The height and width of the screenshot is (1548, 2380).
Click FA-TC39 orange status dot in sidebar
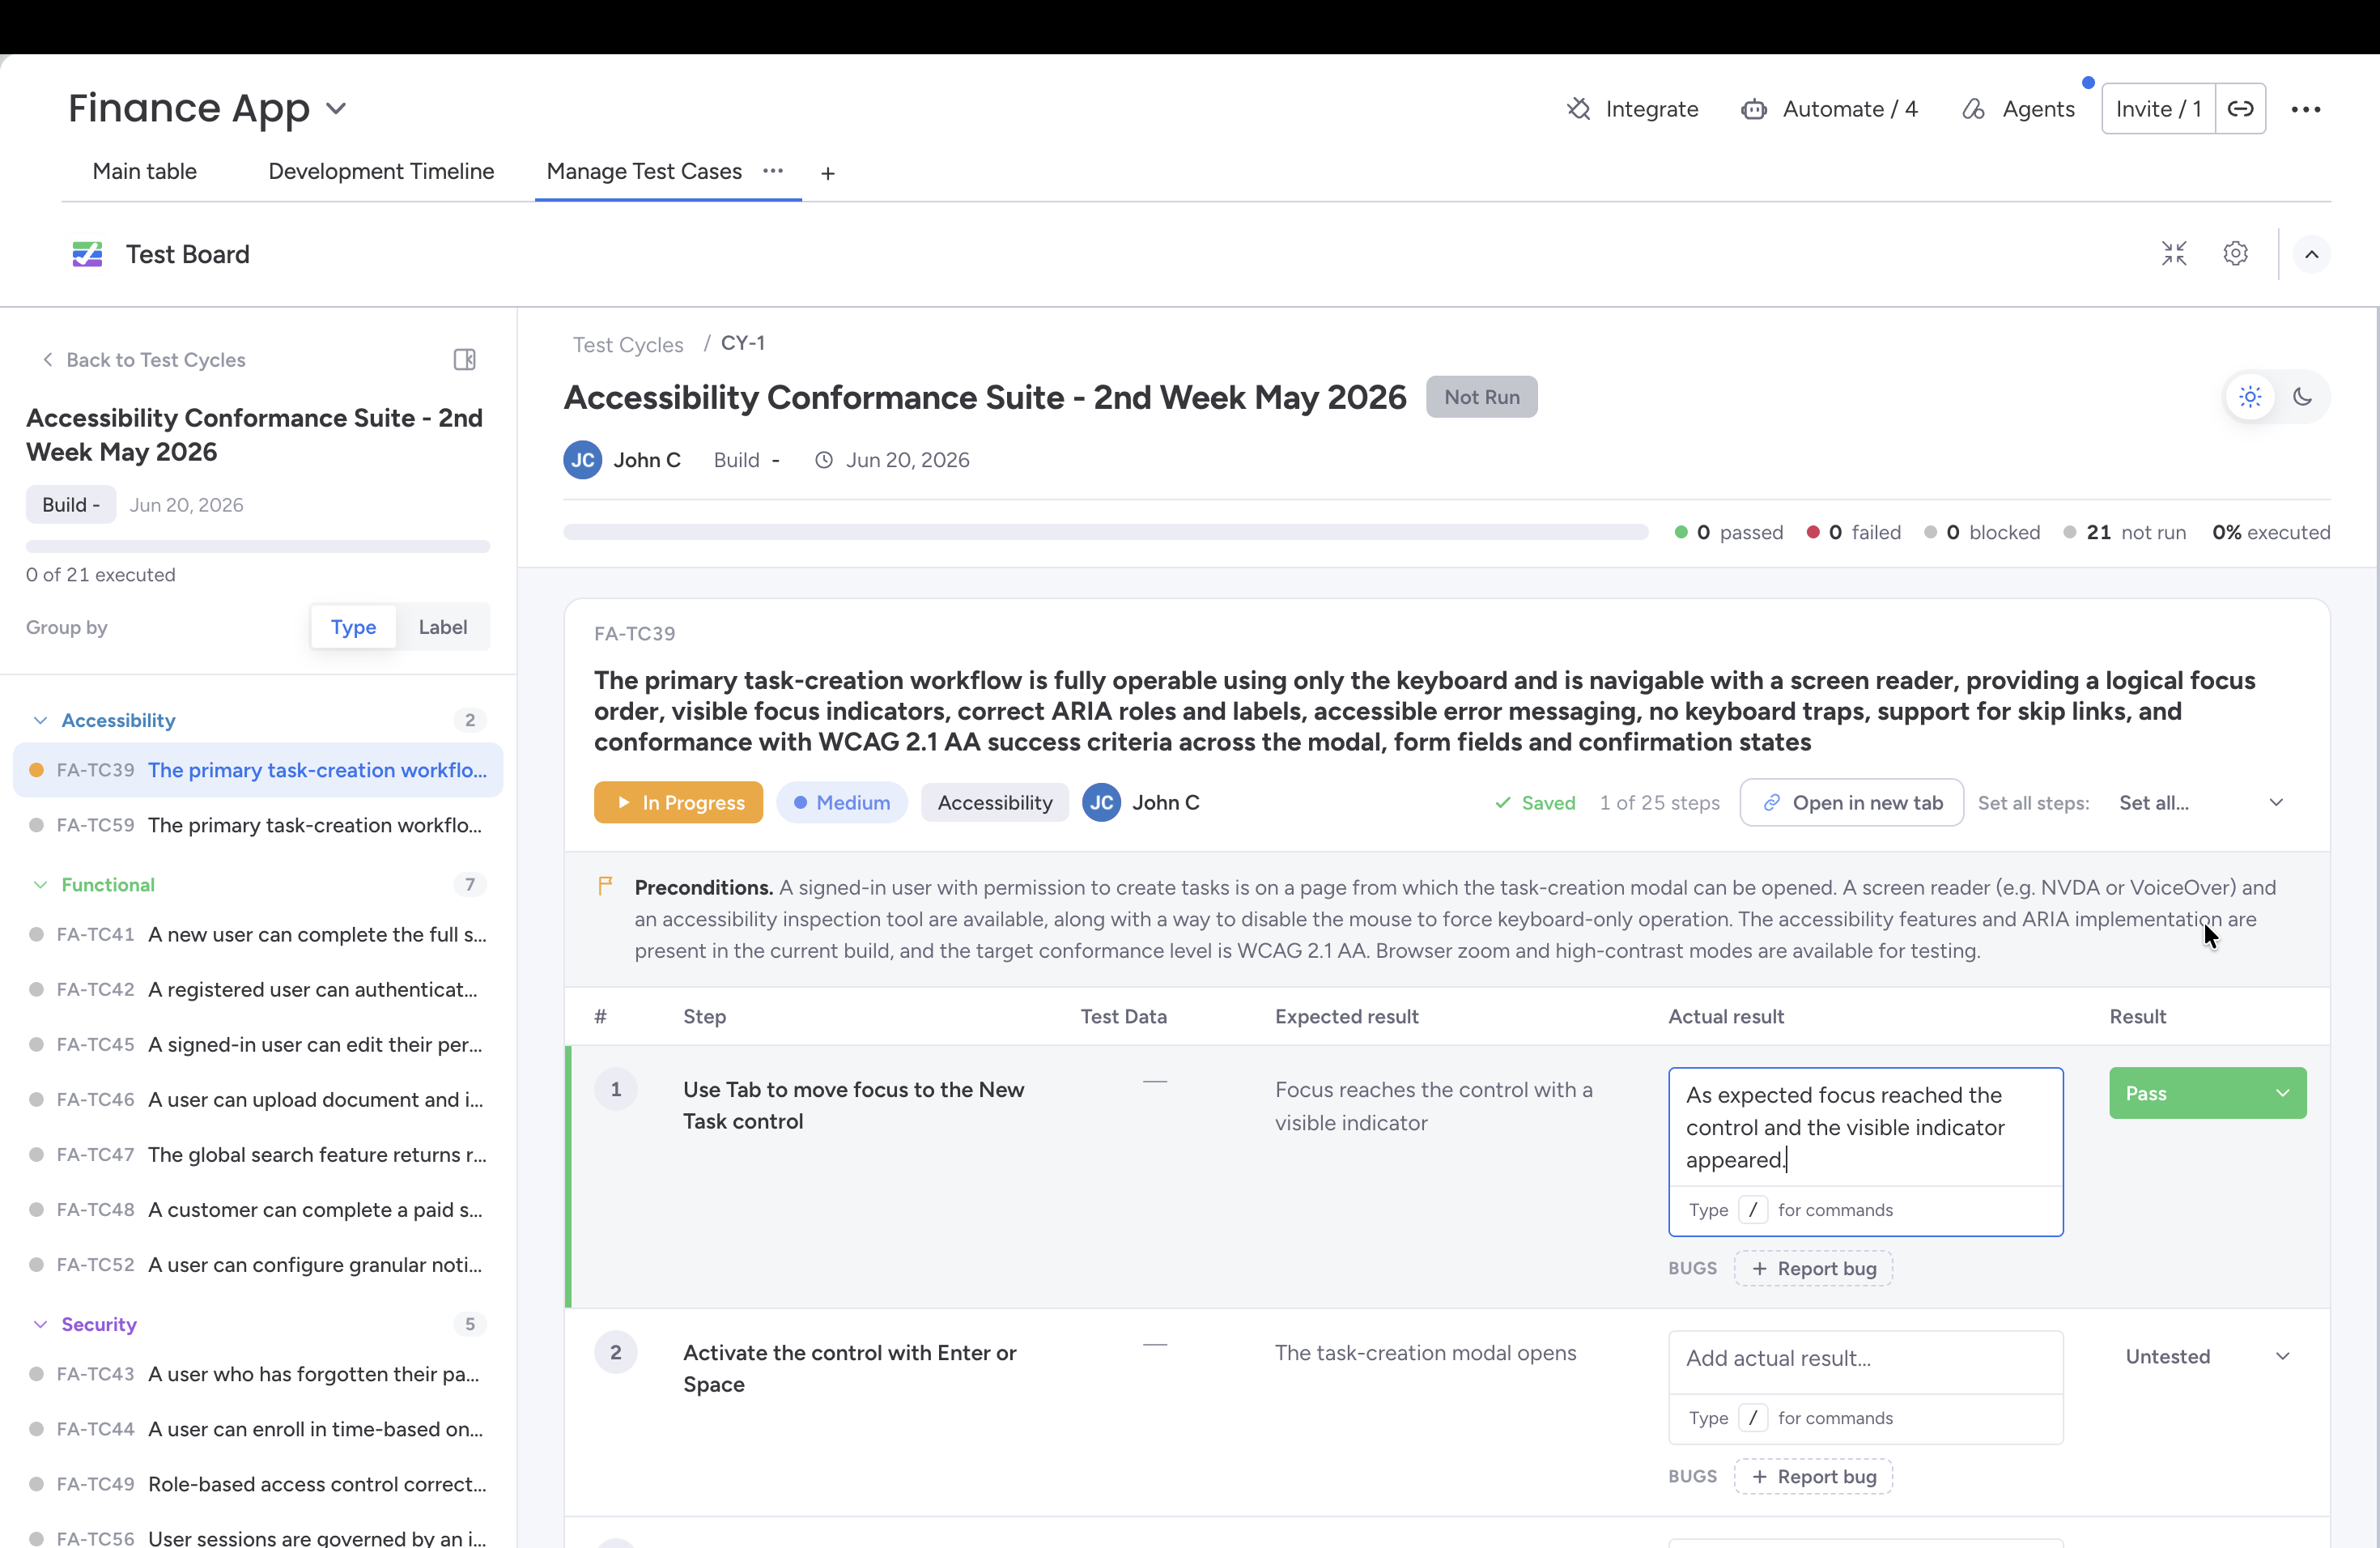click(36, 770)
